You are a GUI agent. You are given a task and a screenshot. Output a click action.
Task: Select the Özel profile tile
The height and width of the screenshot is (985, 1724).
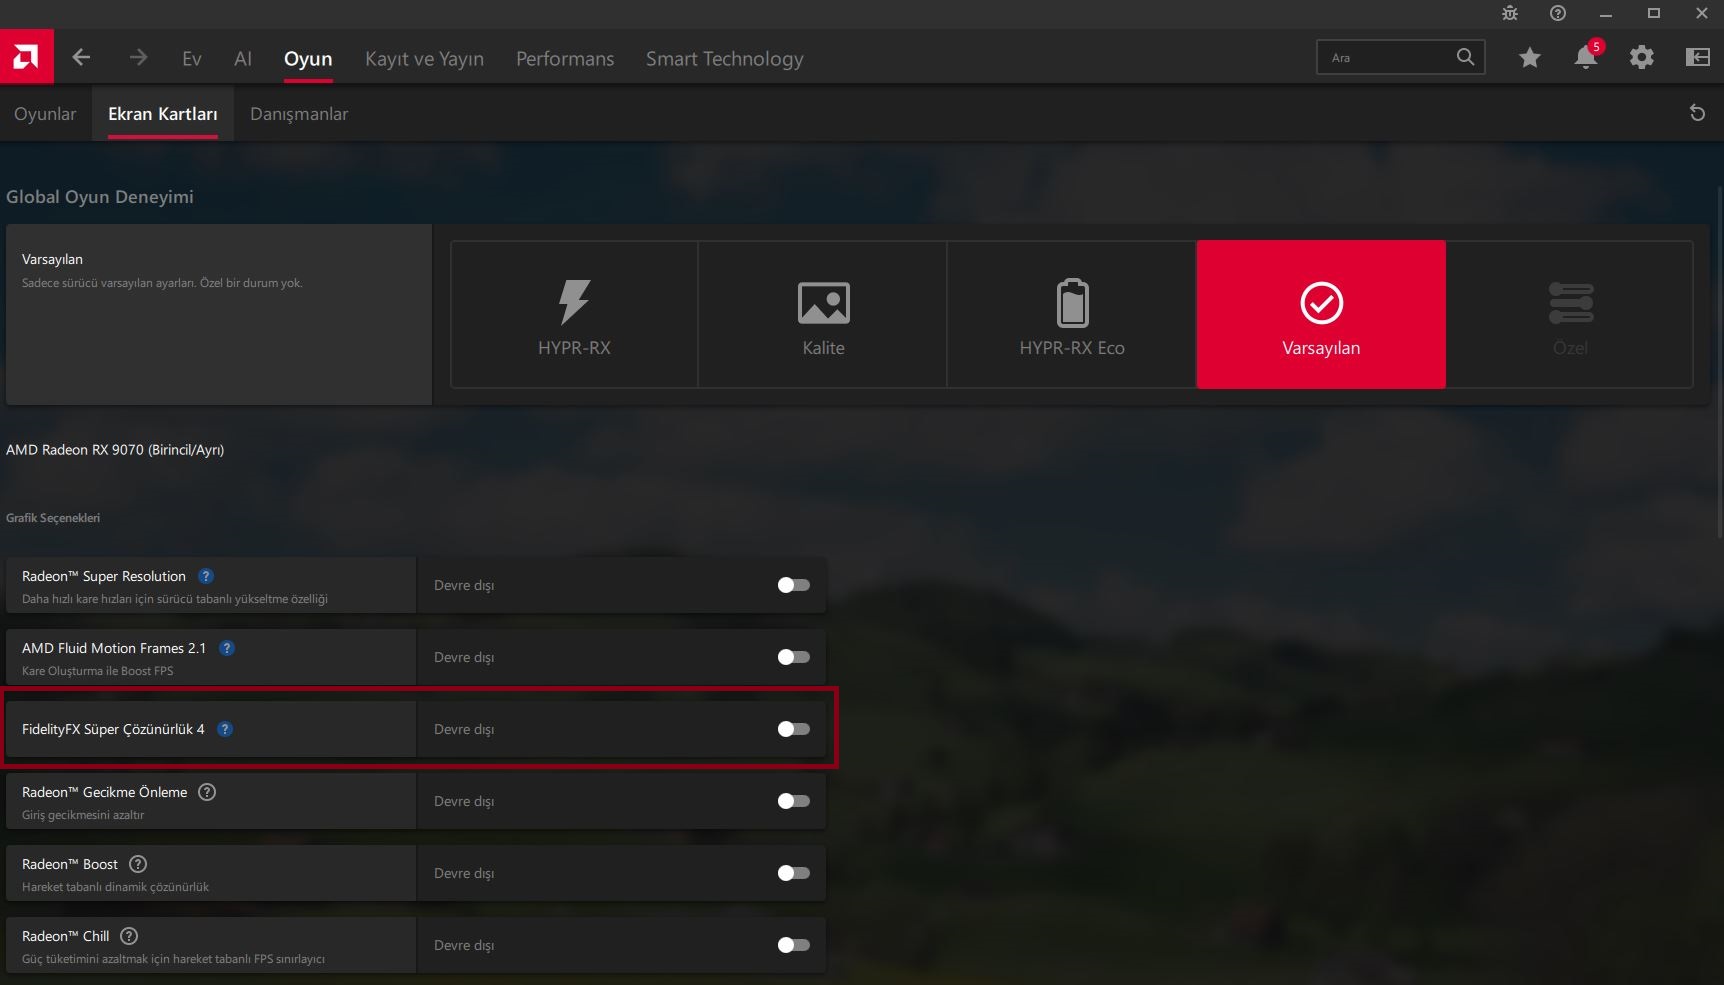coord(1570,314)
